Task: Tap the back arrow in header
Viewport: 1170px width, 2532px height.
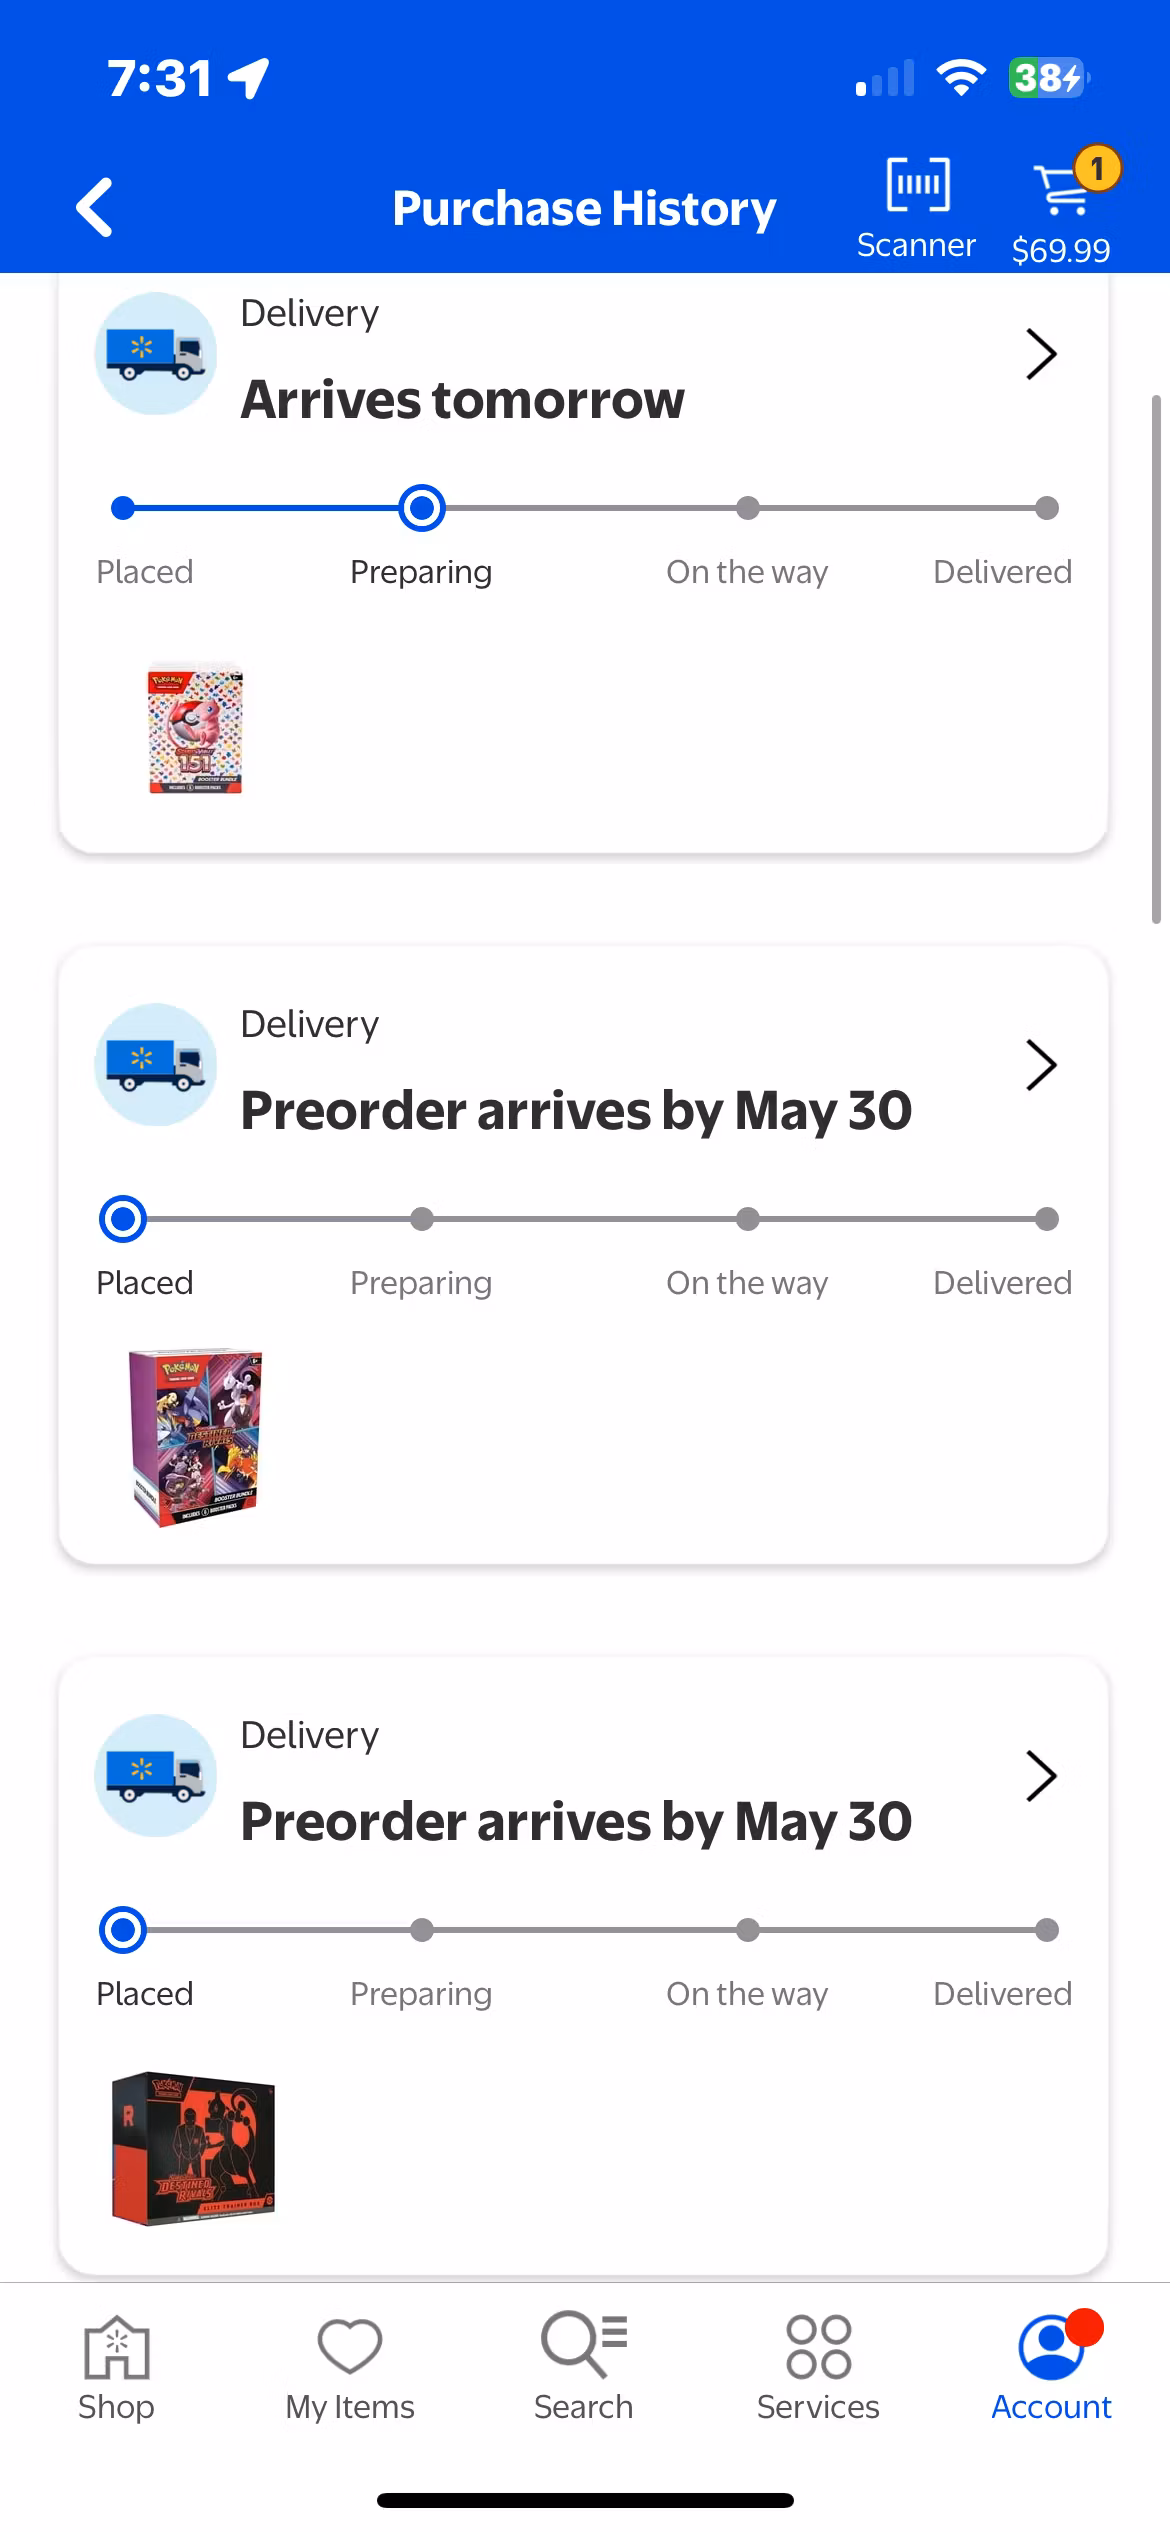Action: point(95,207)
